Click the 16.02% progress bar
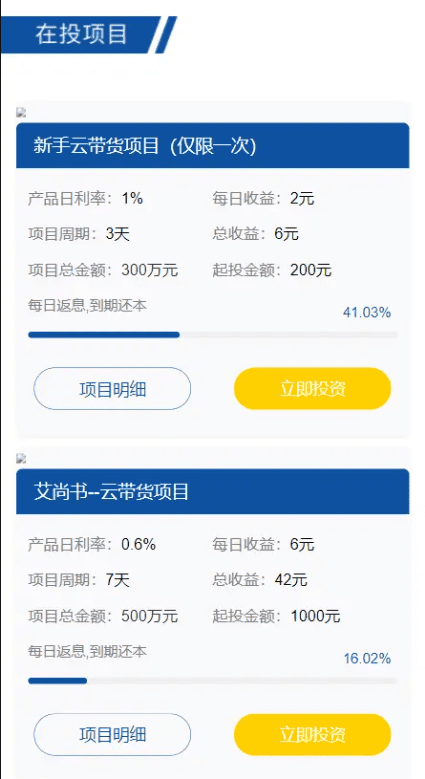 coord(213,681)
